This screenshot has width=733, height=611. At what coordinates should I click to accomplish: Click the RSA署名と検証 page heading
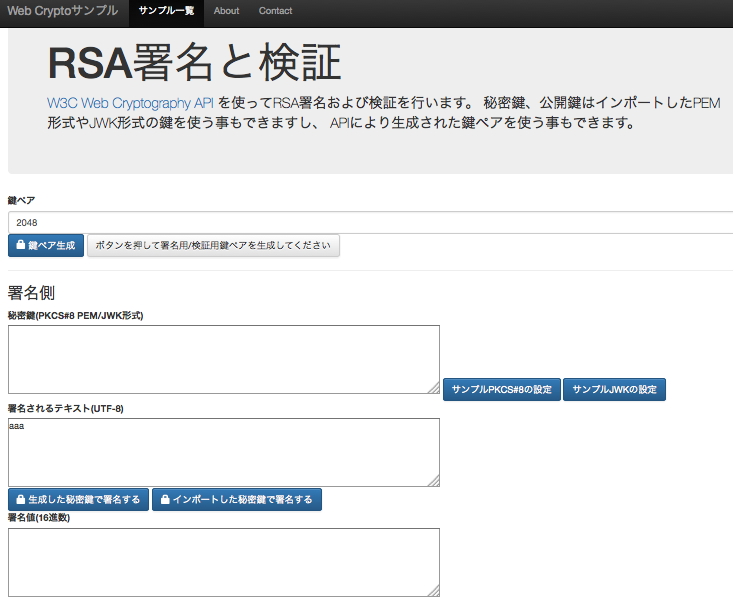click(x=194, y=63)
